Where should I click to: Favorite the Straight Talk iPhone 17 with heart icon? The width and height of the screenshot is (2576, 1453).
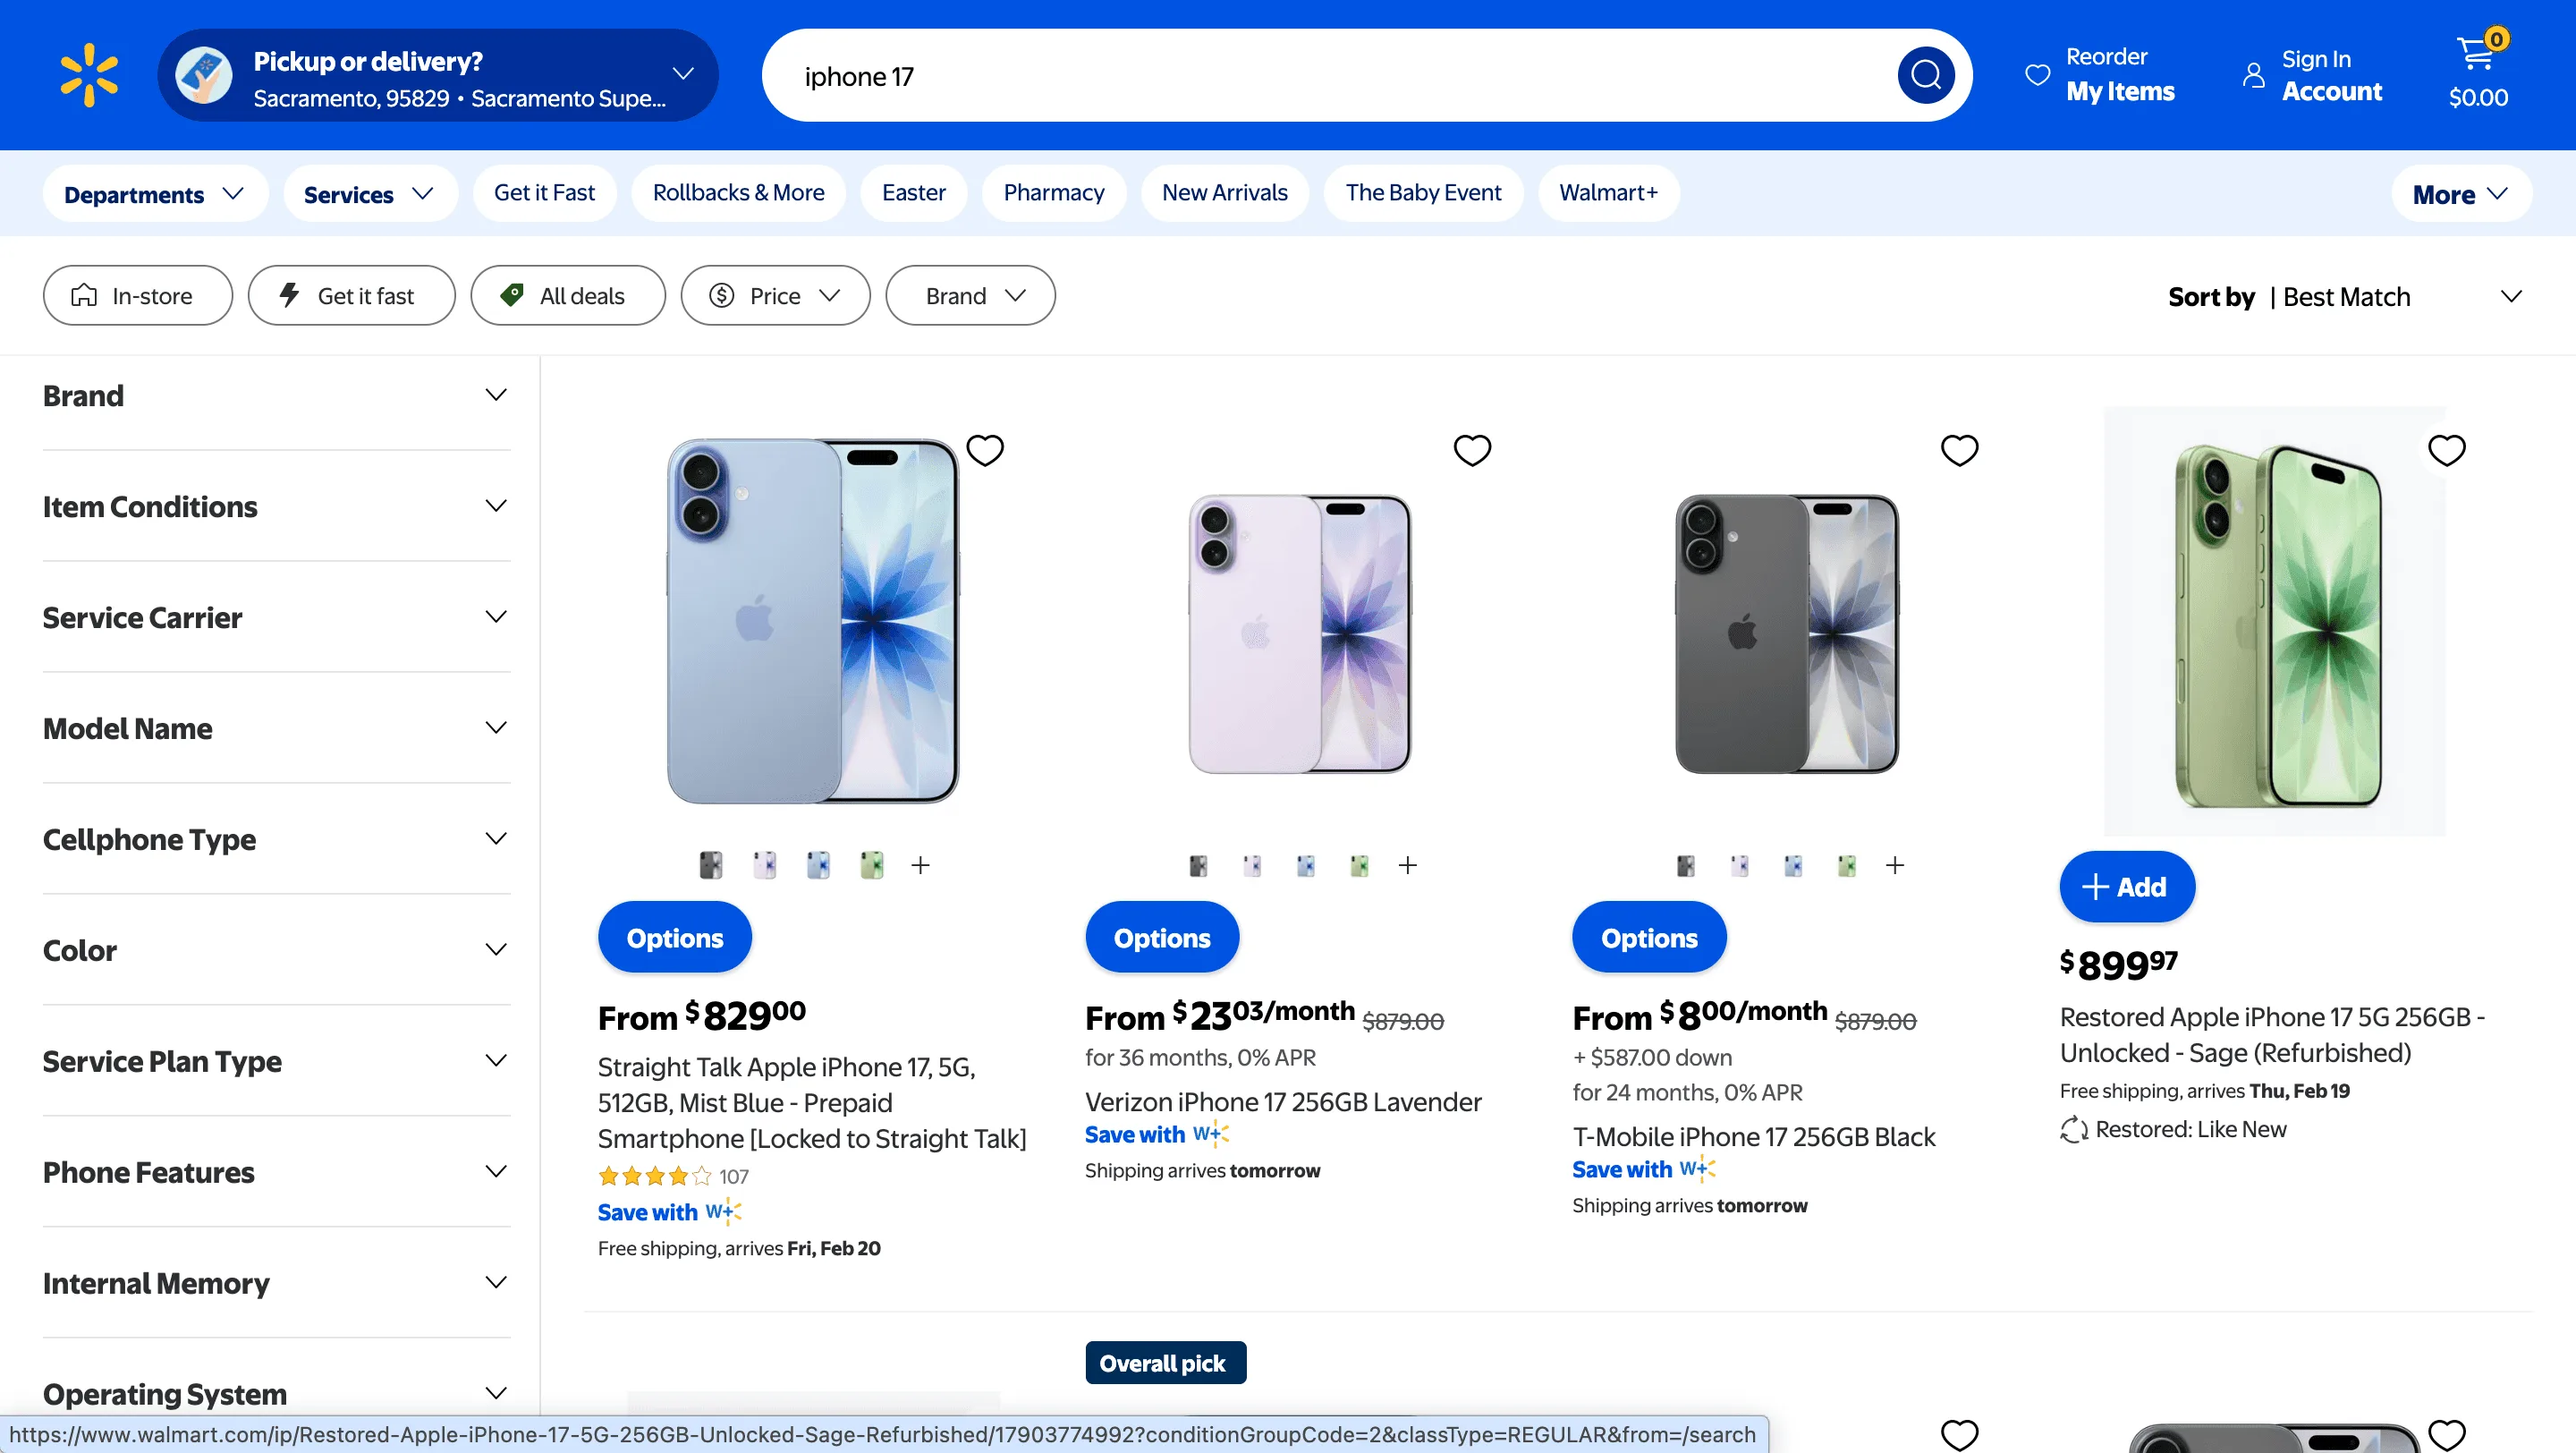tap(986, 451)
